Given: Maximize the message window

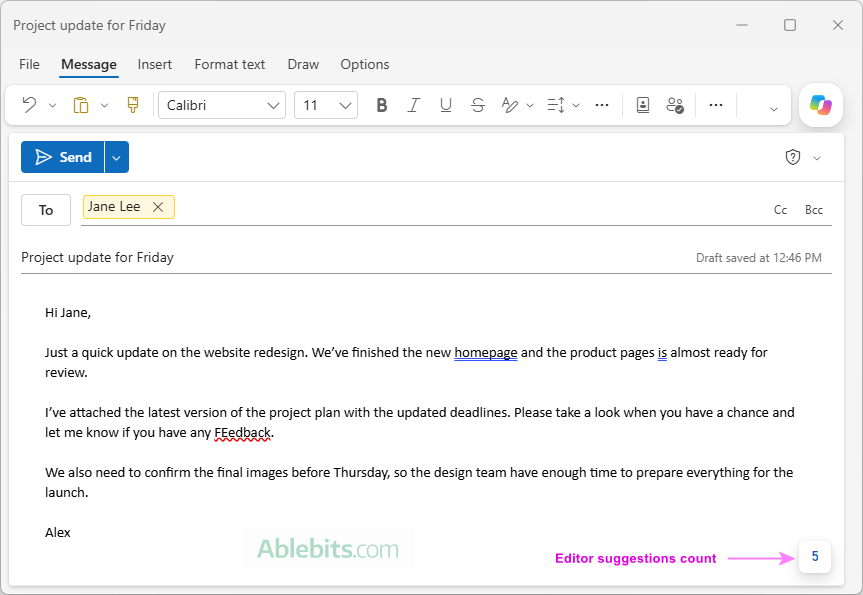Looking at the screenshot, I should click(x=790, y=25).
